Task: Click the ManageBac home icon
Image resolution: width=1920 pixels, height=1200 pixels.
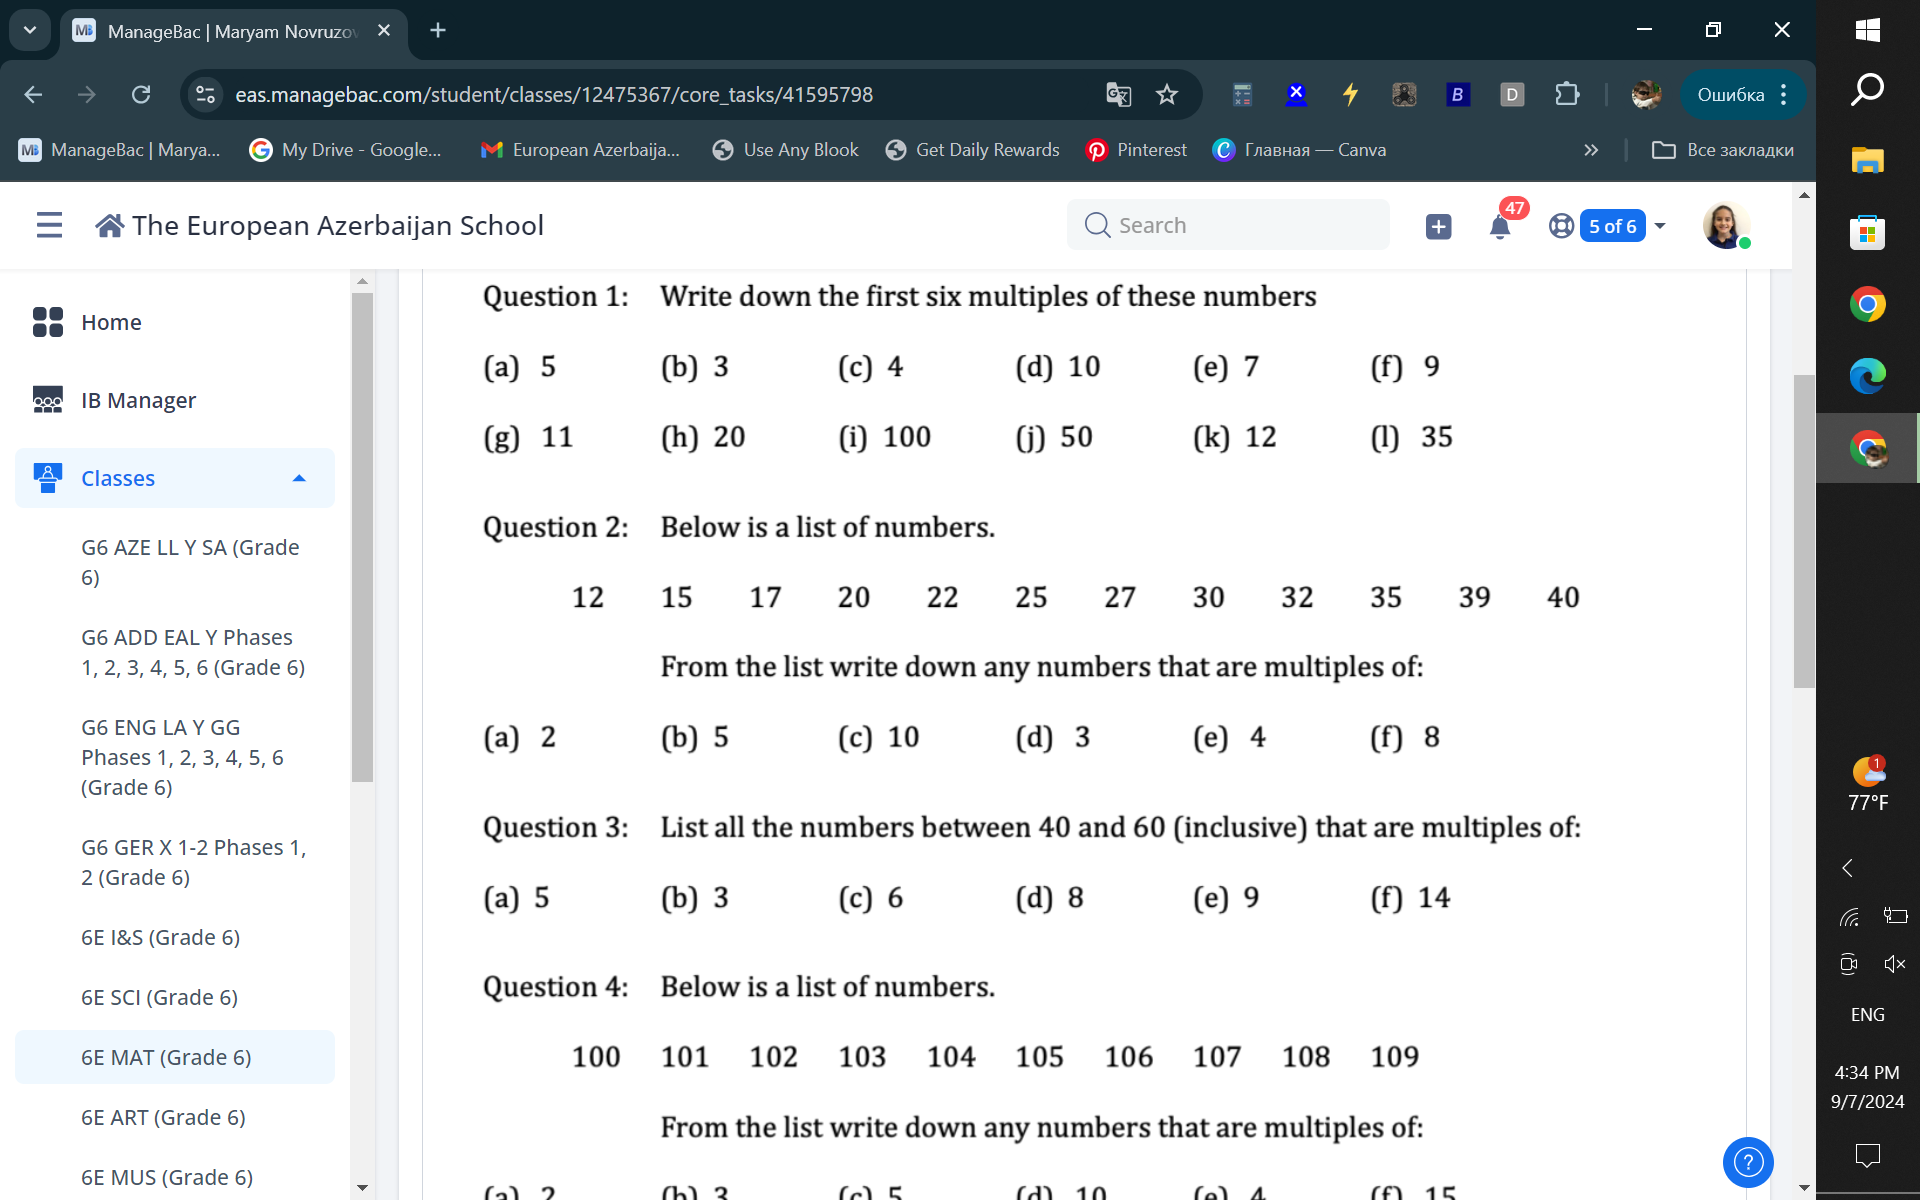Action: 111,224
